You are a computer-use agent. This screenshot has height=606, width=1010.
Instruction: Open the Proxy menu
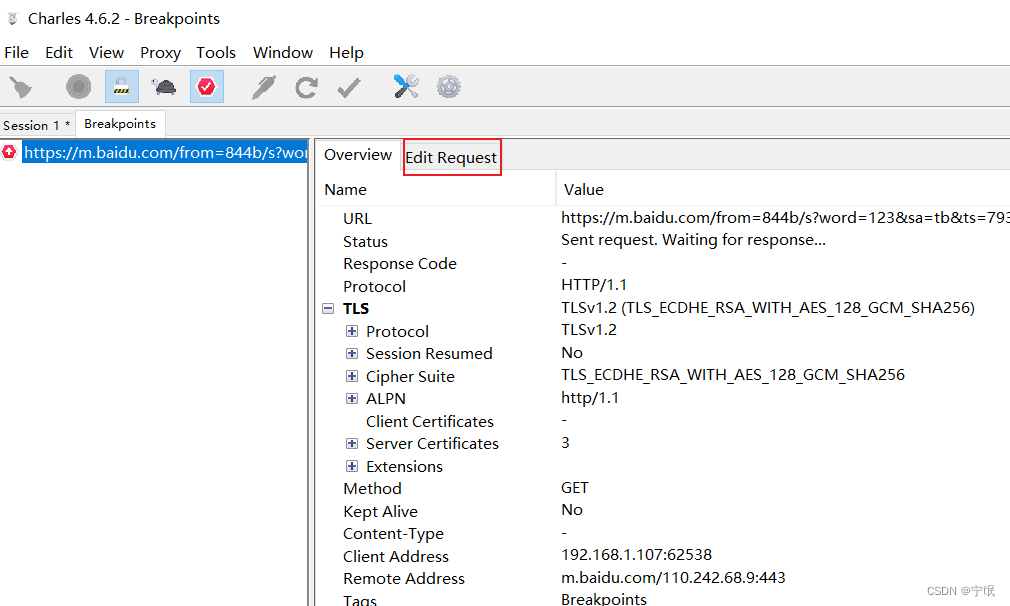click(160, 53)
